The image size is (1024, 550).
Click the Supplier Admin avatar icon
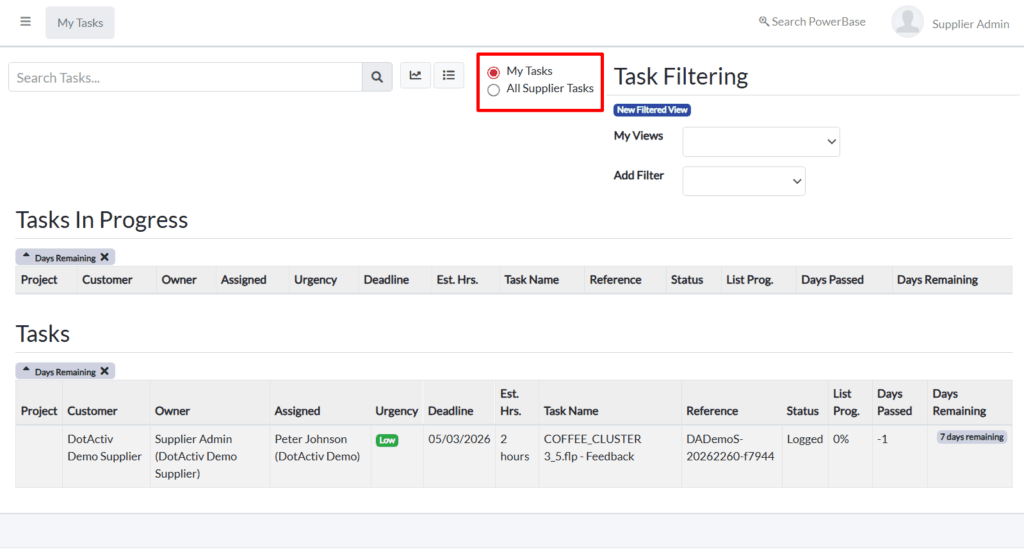coord(907,22)
